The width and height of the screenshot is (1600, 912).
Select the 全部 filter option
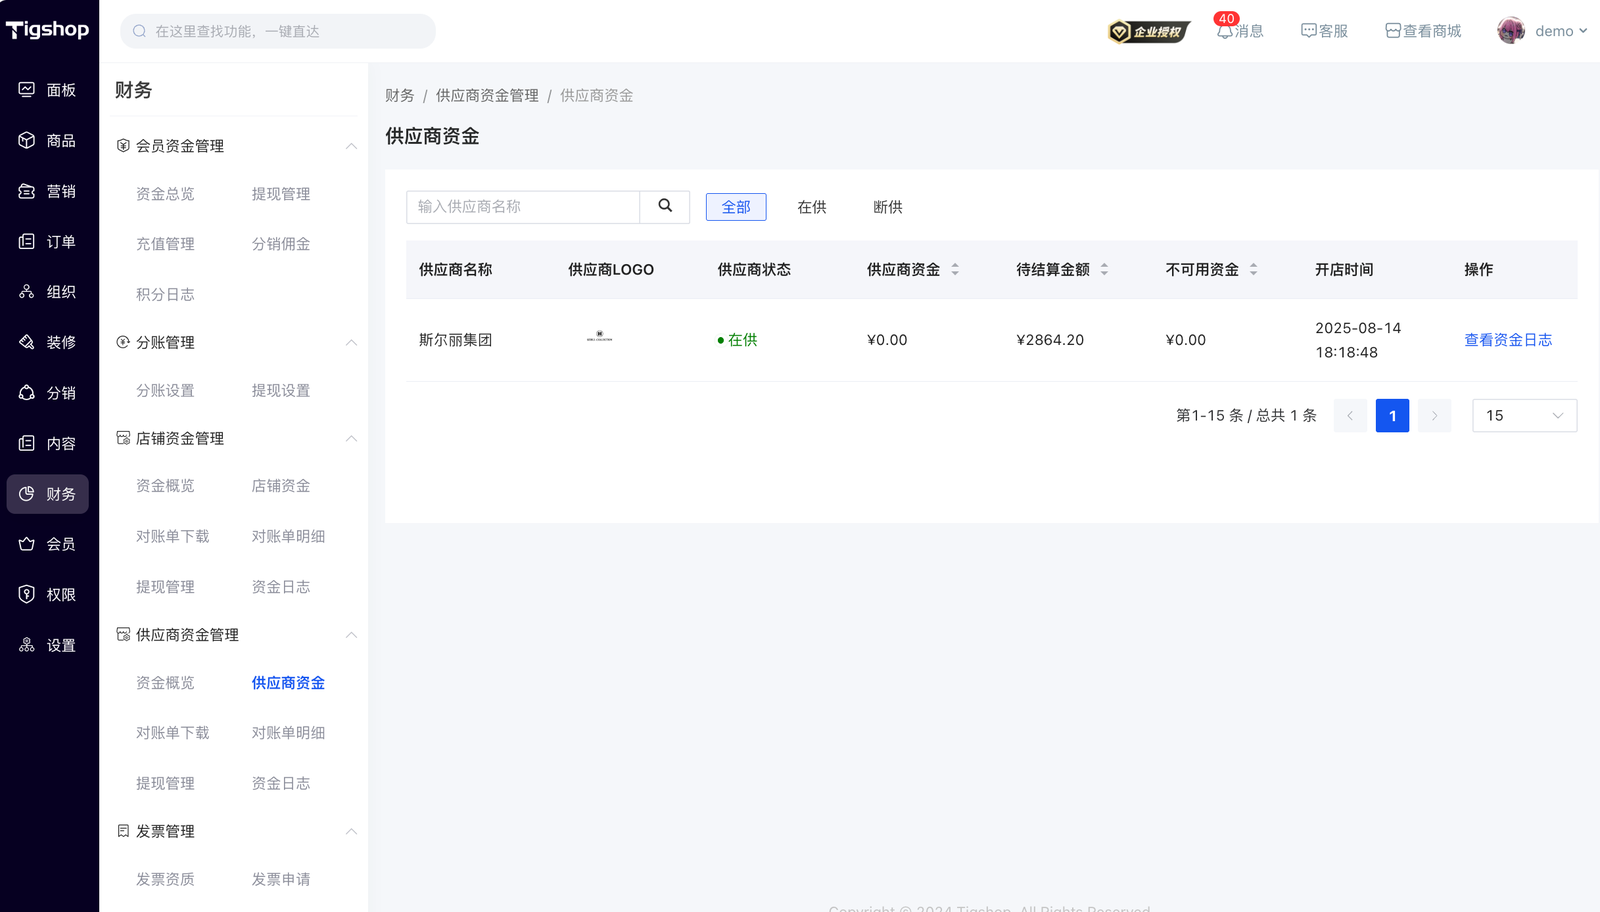click(x=736, y=207)
